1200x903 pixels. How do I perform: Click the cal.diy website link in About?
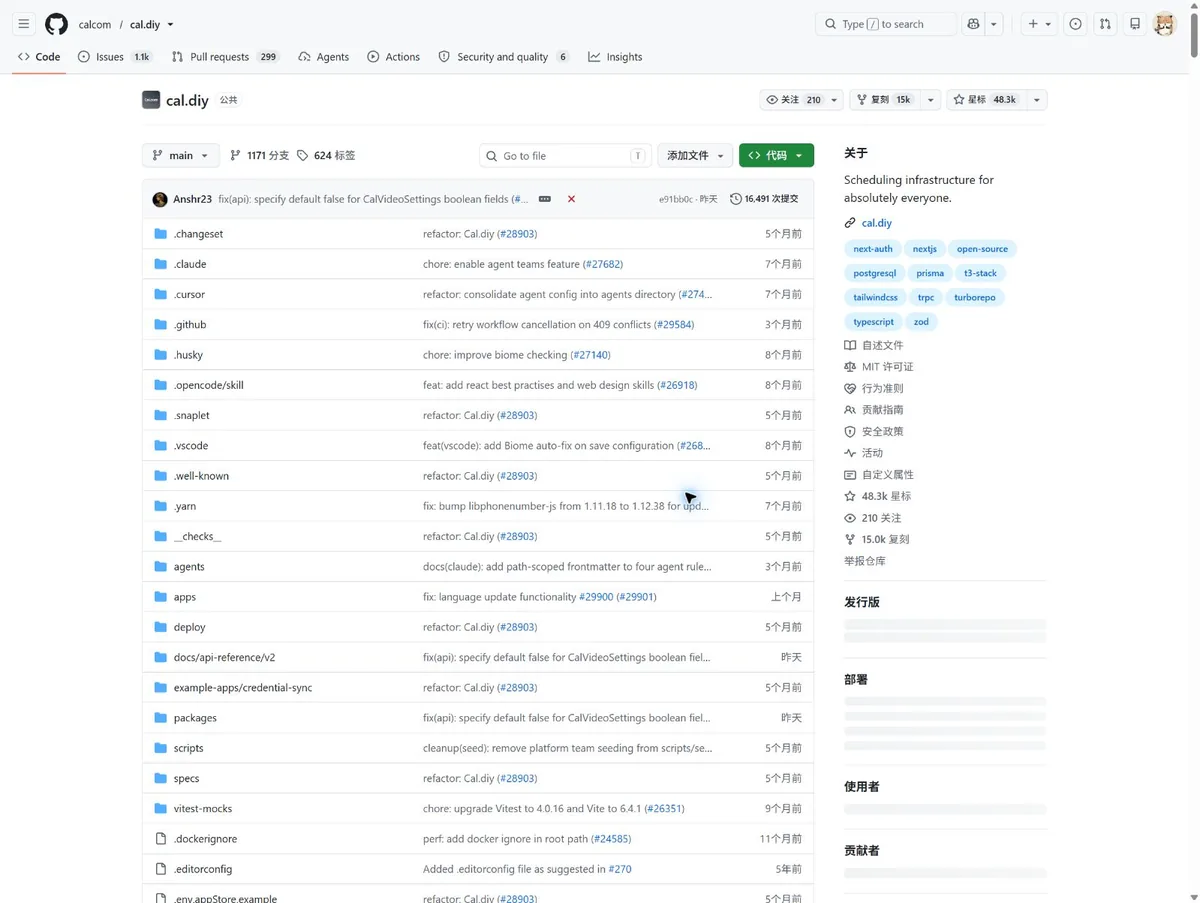tap(876, 223)
